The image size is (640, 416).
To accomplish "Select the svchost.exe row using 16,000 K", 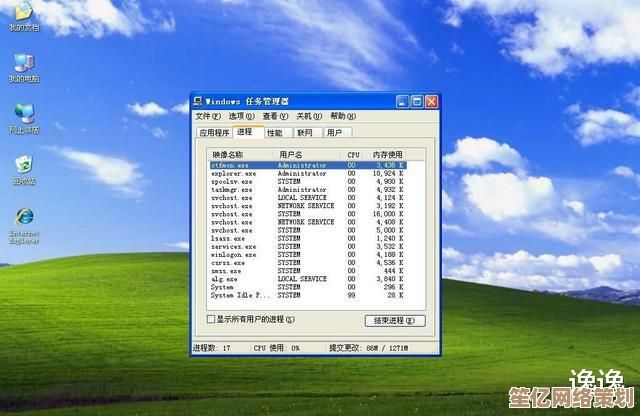I will pos(308,214).
